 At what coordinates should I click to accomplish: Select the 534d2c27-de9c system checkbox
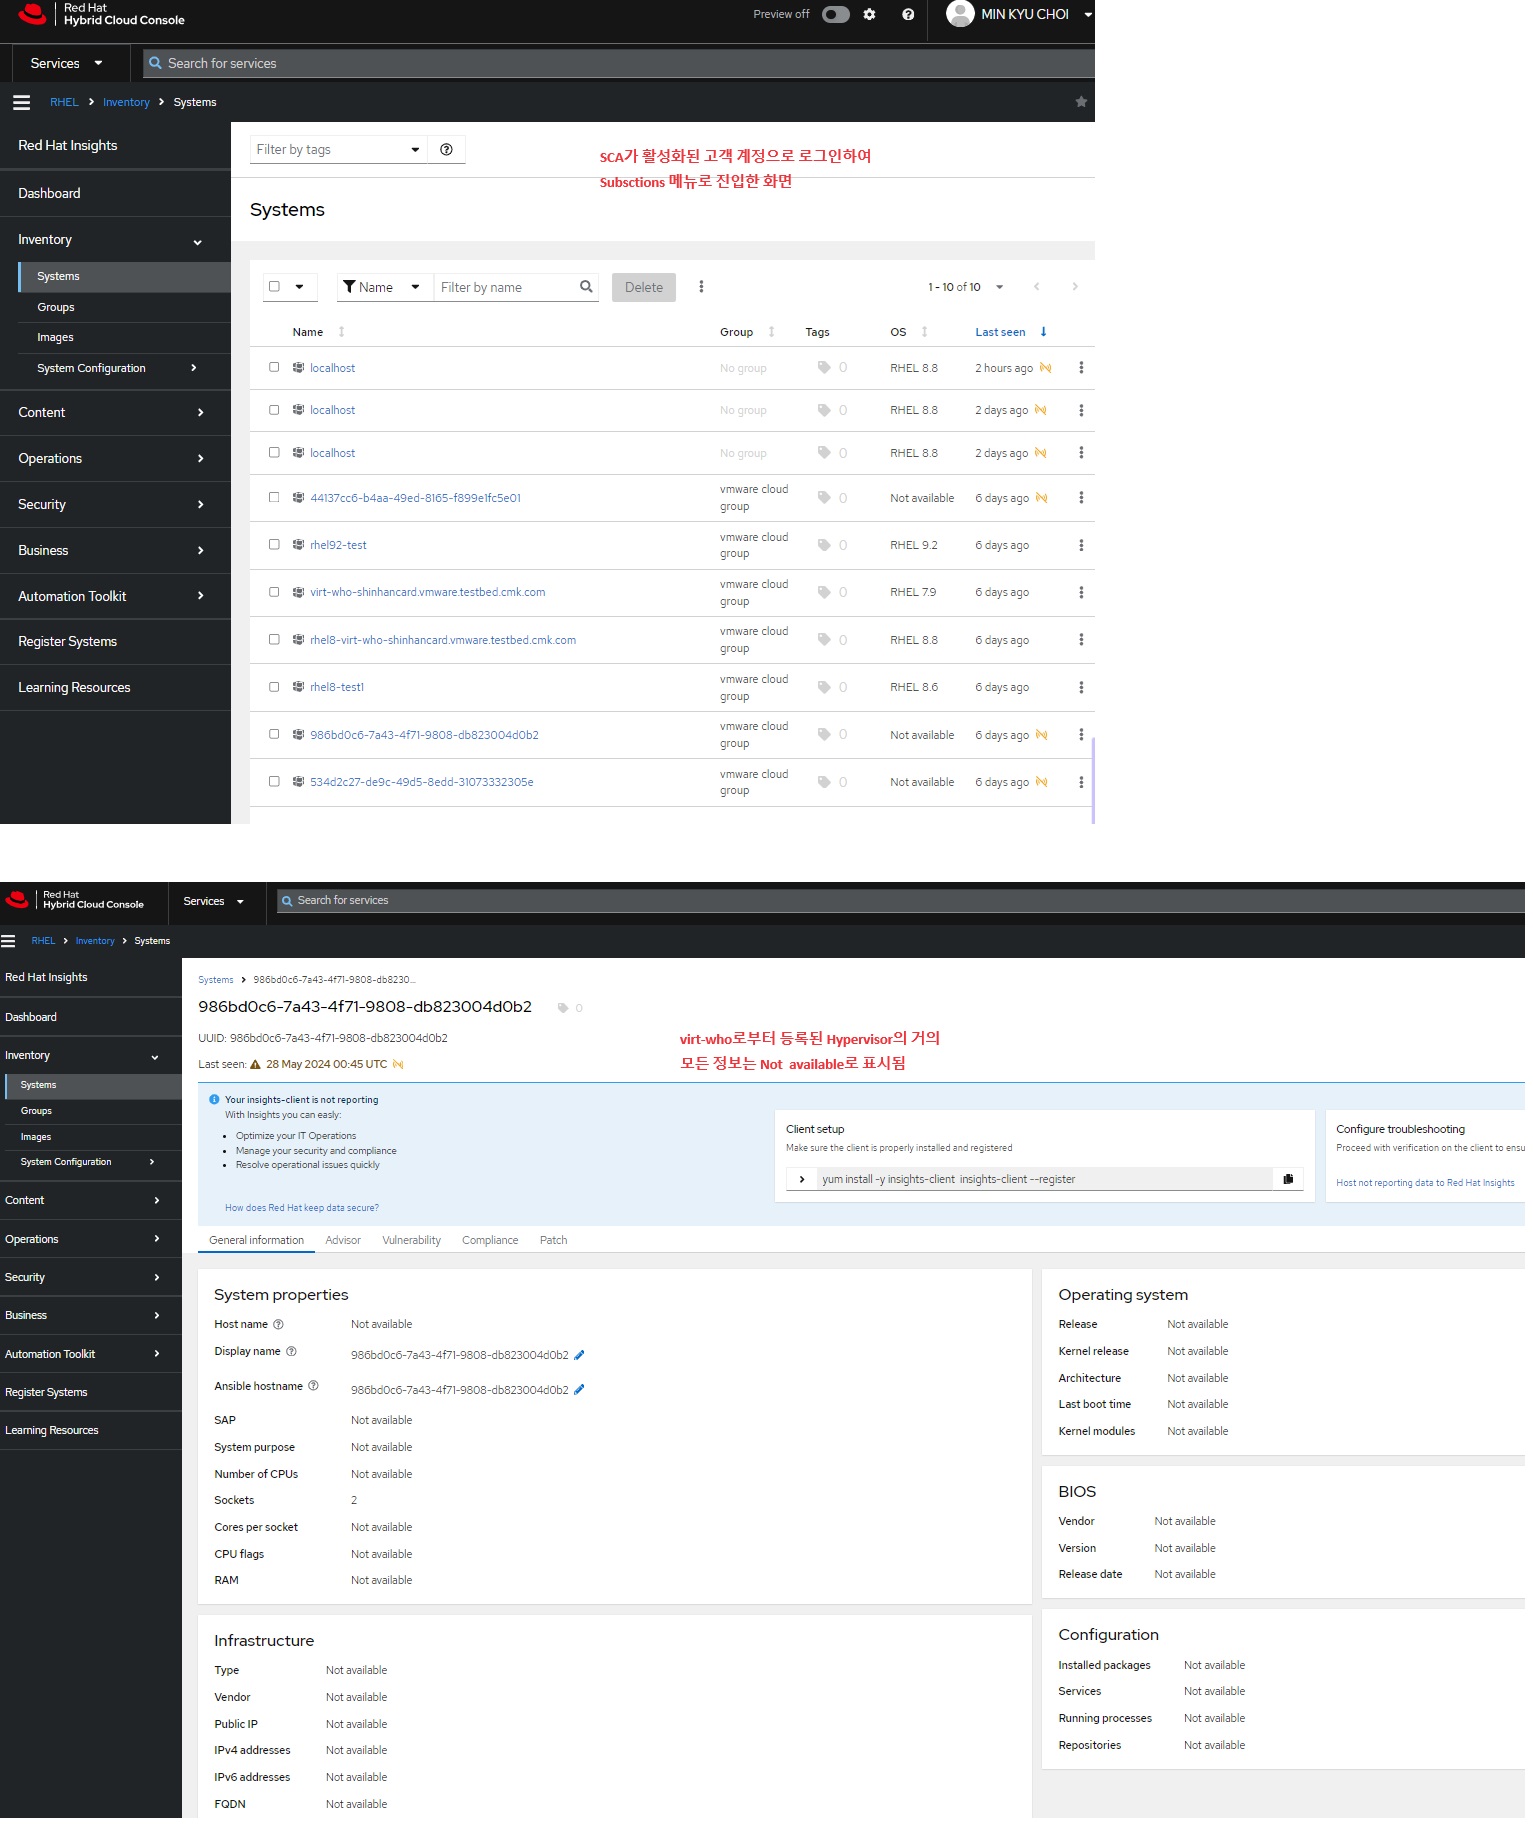[274, 781]
